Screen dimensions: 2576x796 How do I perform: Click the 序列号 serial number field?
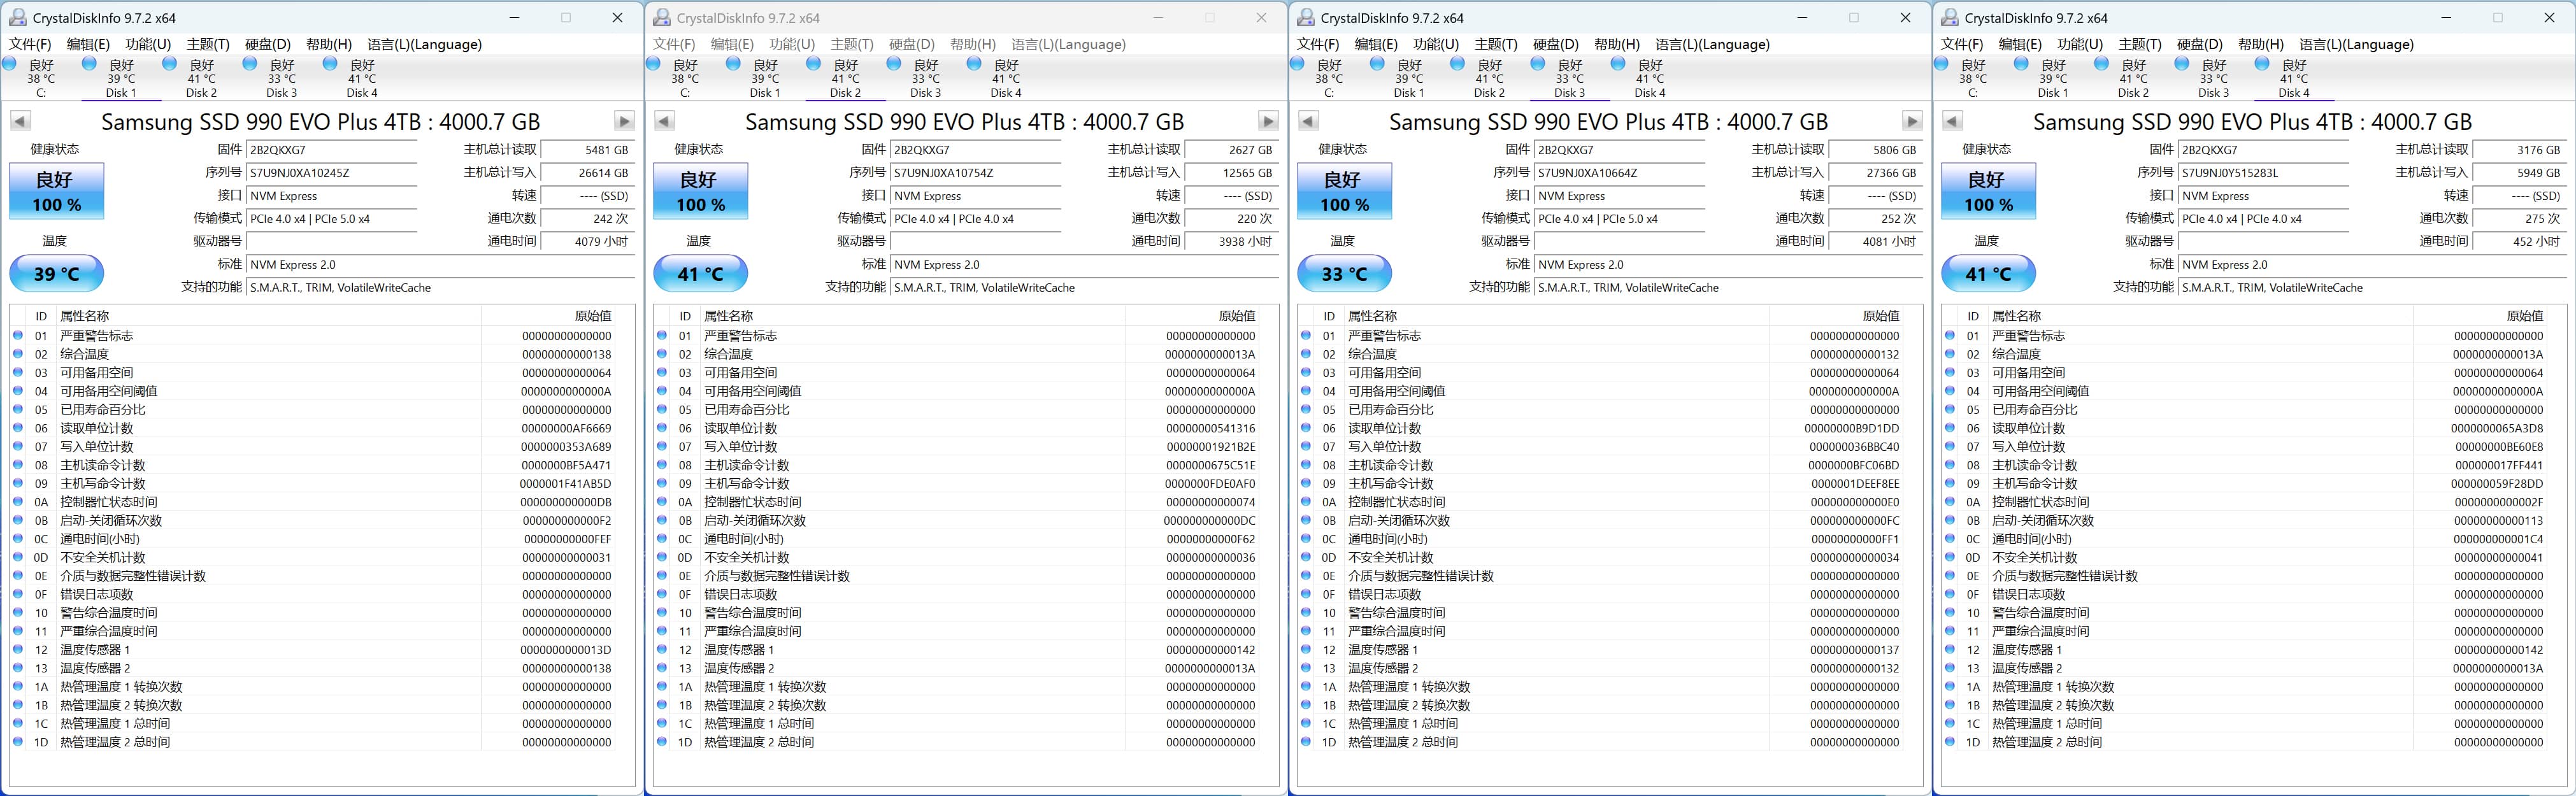pyautogui.click(x=331, y=172)
